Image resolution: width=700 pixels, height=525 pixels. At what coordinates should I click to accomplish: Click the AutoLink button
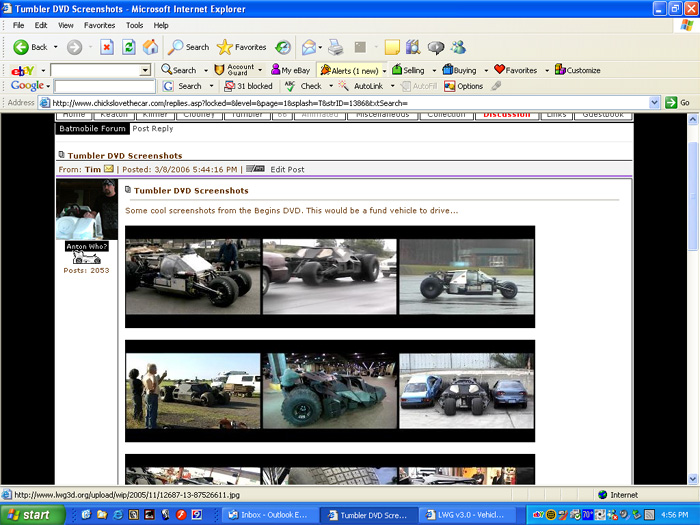361,86
